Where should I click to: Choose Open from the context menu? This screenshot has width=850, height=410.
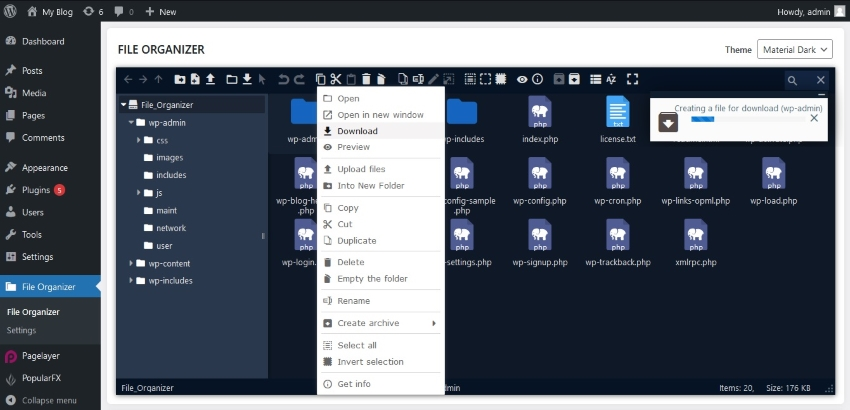click(x=381, y=98)
